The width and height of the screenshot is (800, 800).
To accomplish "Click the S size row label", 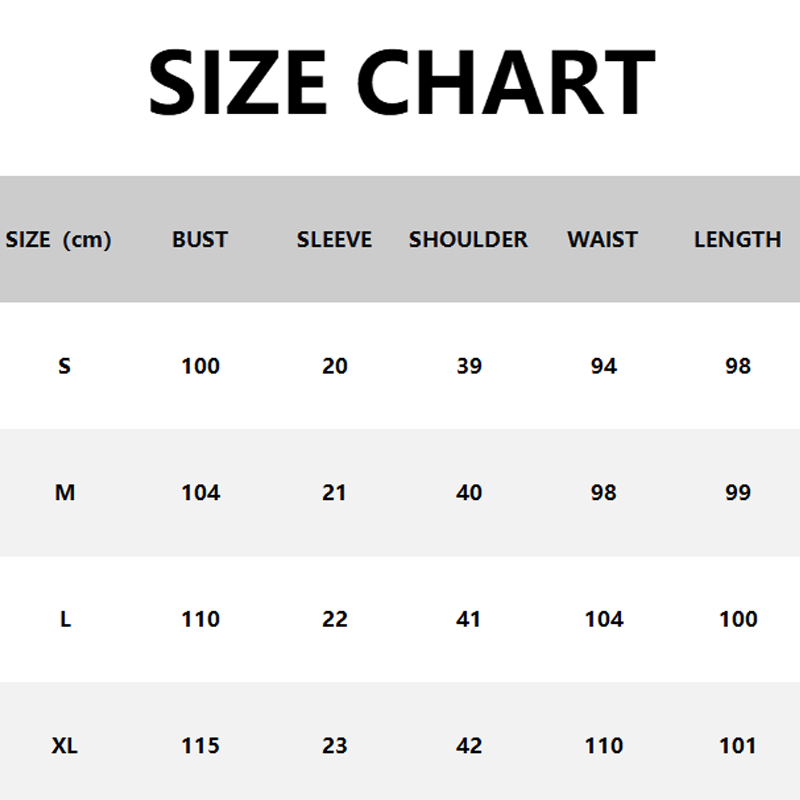I will click(65, 366).
